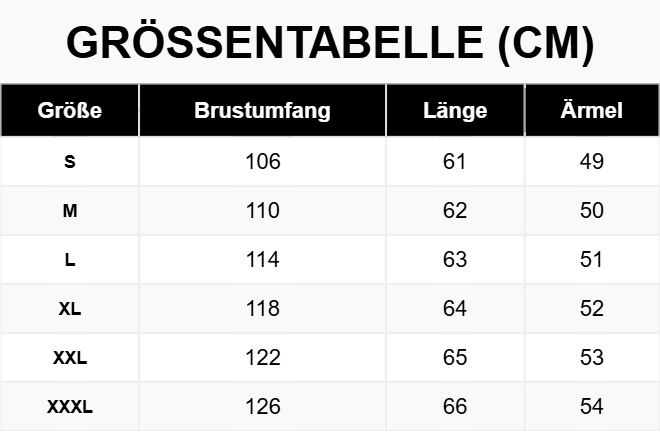660x432 pixels.
Task: Click the size L row label
Action: coord(69,260)
